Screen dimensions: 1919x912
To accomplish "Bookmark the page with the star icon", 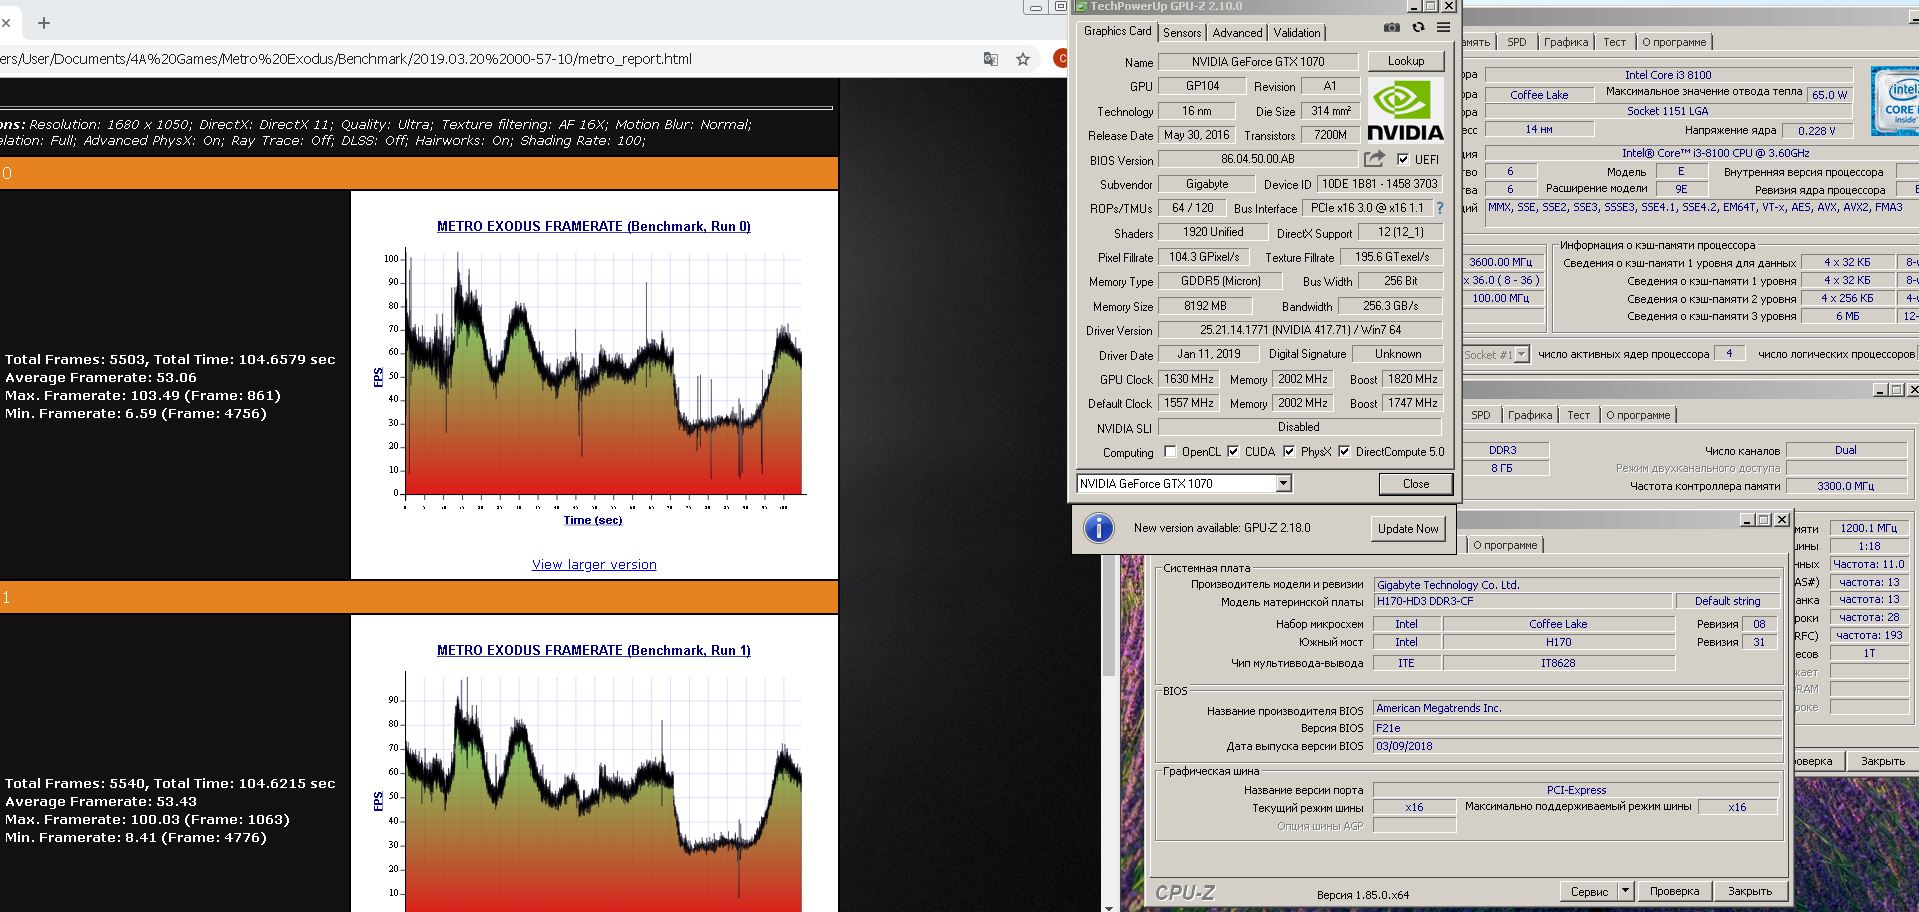I will tap(1023, 59).
